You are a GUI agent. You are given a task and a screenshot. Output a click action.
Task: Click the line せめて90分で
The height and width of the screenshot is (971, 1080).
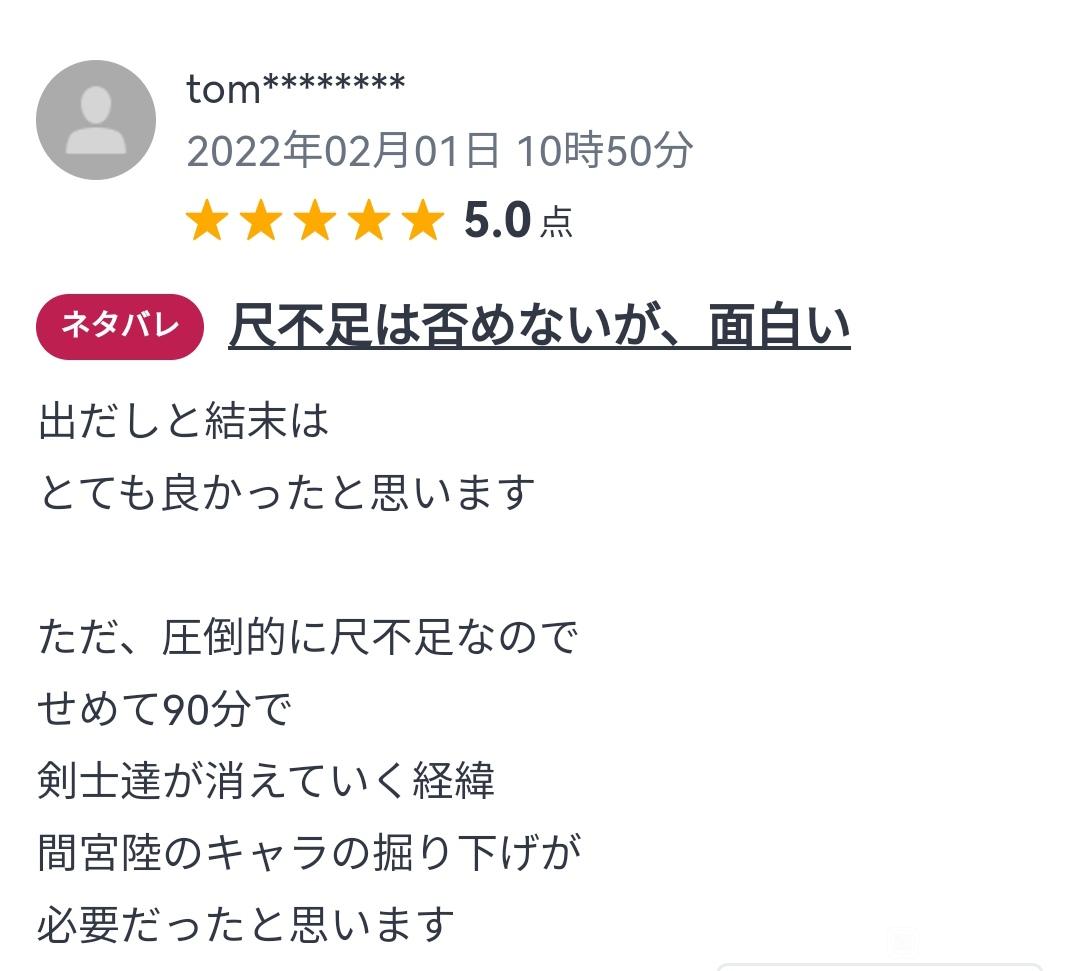click(165, 709)
